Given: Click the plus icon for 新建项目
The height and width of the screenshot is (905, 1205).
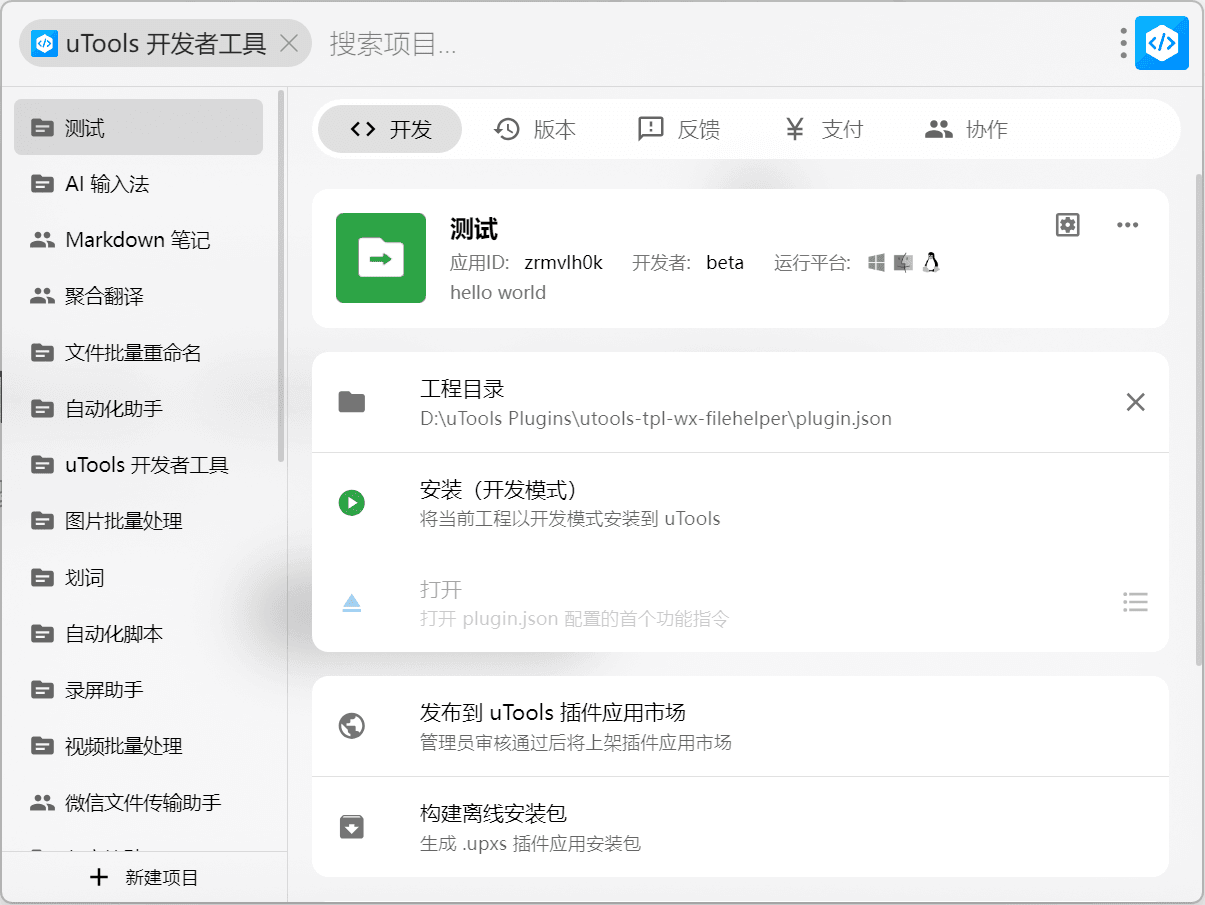Looking at the screenshot, I should [x=98, y=878].
